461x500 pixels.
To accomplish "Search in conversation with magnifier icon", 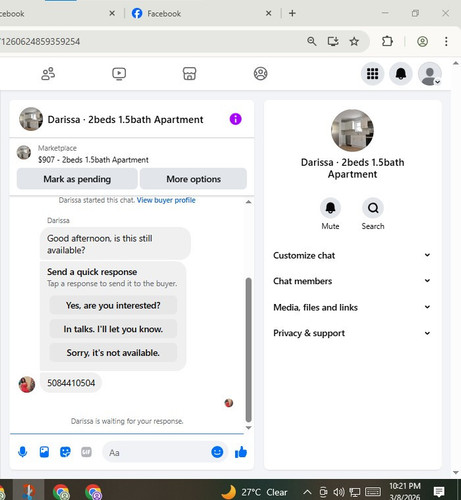I will (373, 208).
